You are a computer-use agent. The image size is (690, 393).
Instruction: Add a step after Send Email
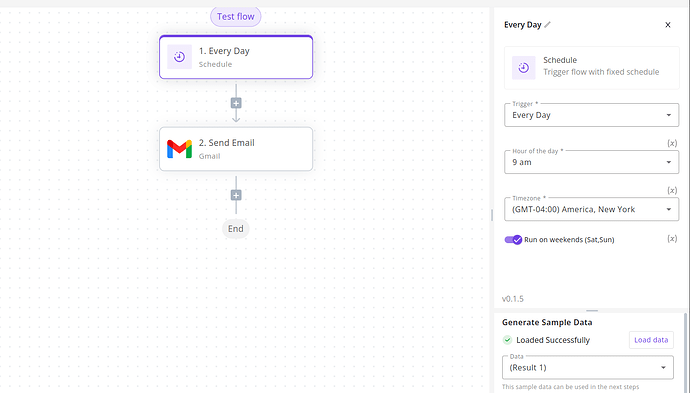pos(236,195)
